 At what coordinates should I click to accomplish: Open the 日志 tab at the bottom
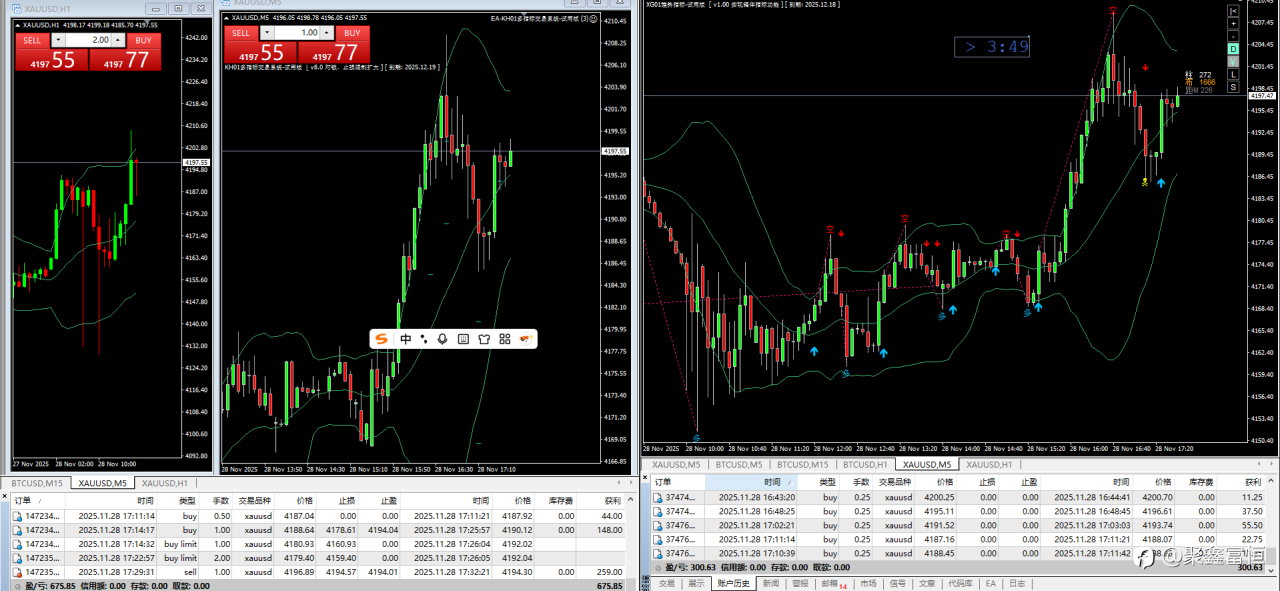[x=1016, y=583]
